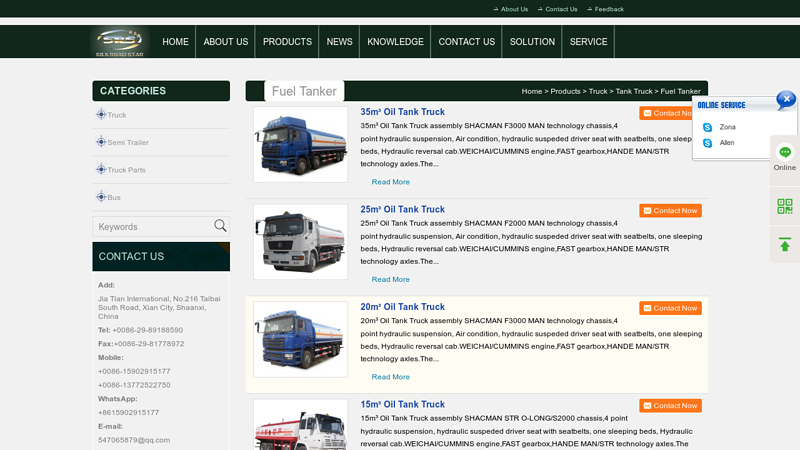Click Contact Now for 20m³ truck

(670, 308)
